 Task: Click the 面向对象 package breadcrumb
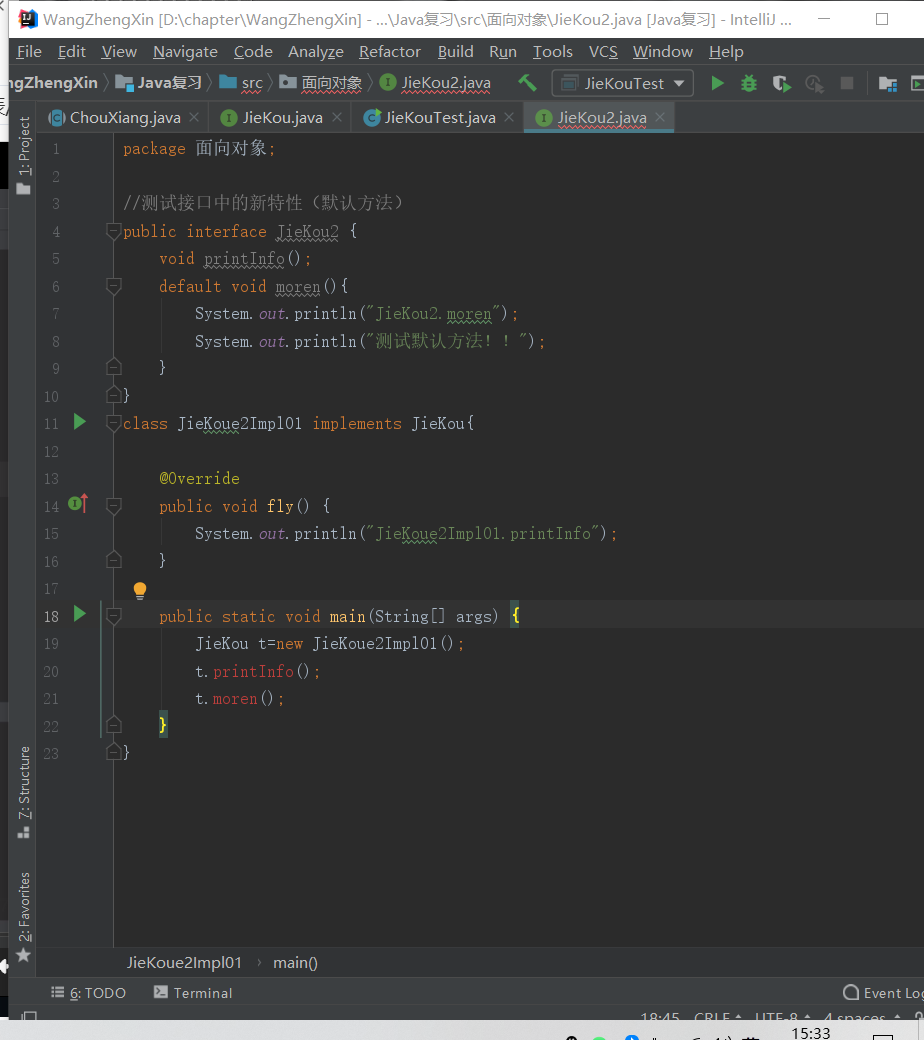click(x=322, y=83)
